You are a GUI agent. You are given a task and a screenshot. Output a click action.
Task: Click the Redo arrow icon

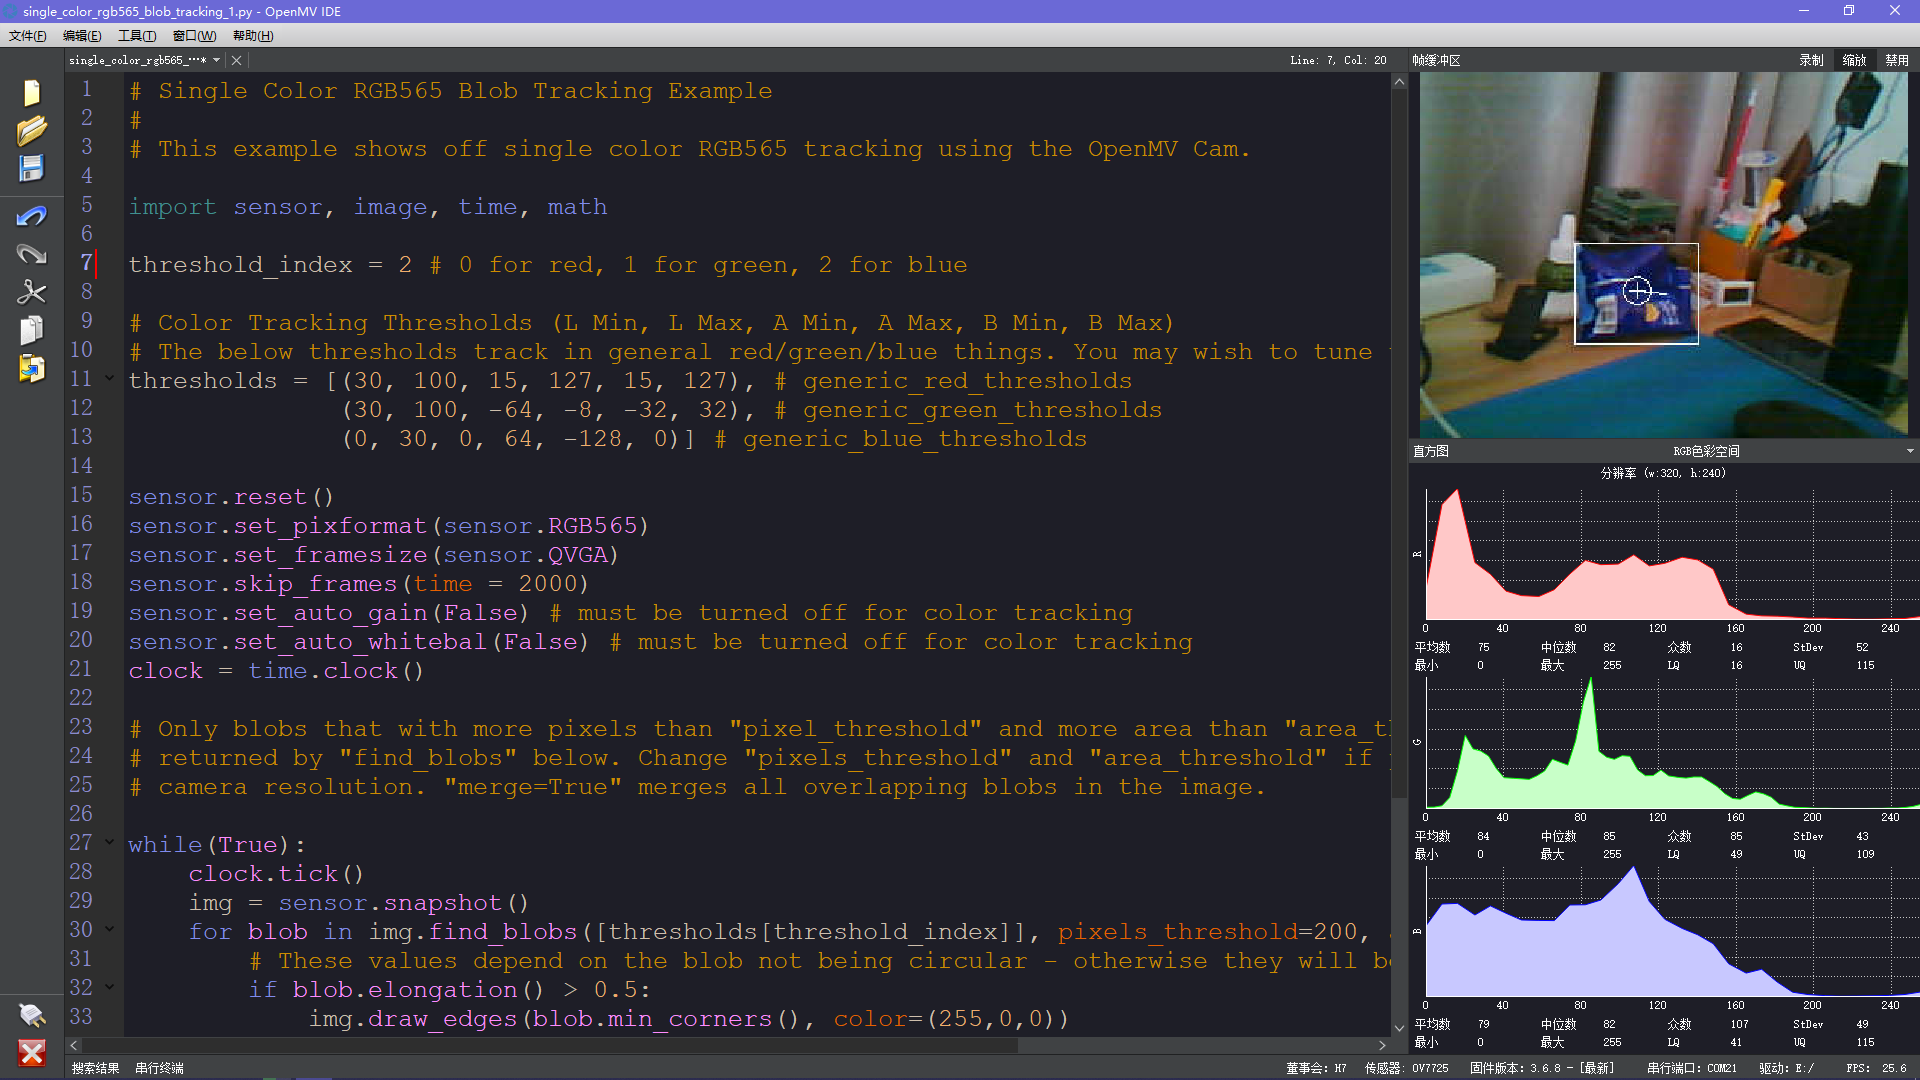pos(31,254)
